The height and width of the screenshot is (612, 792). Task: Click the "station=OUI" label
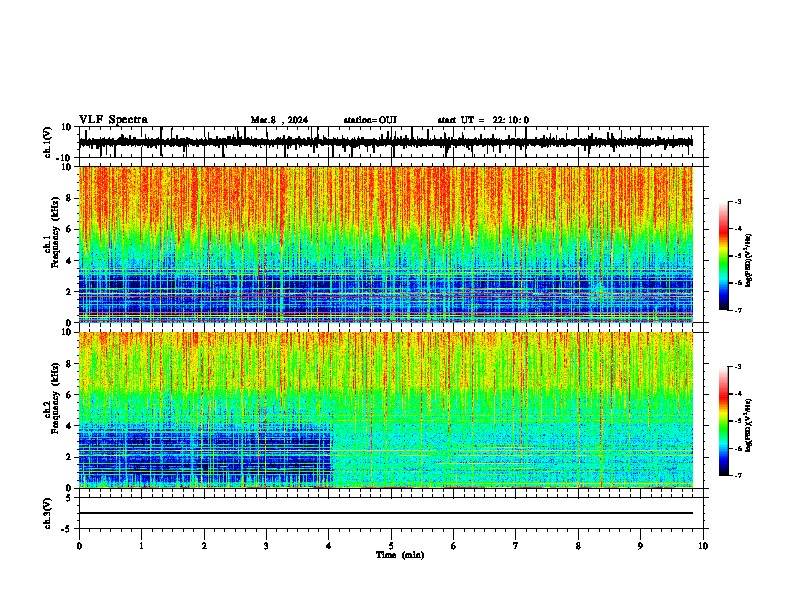370,120
